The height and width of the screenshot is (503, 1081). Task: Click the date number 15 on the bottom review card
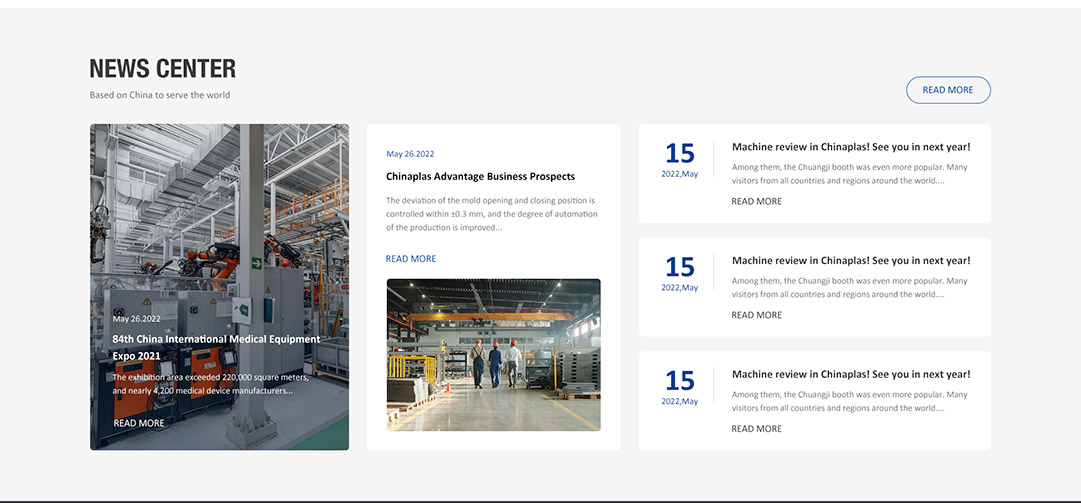coord(679,381)
